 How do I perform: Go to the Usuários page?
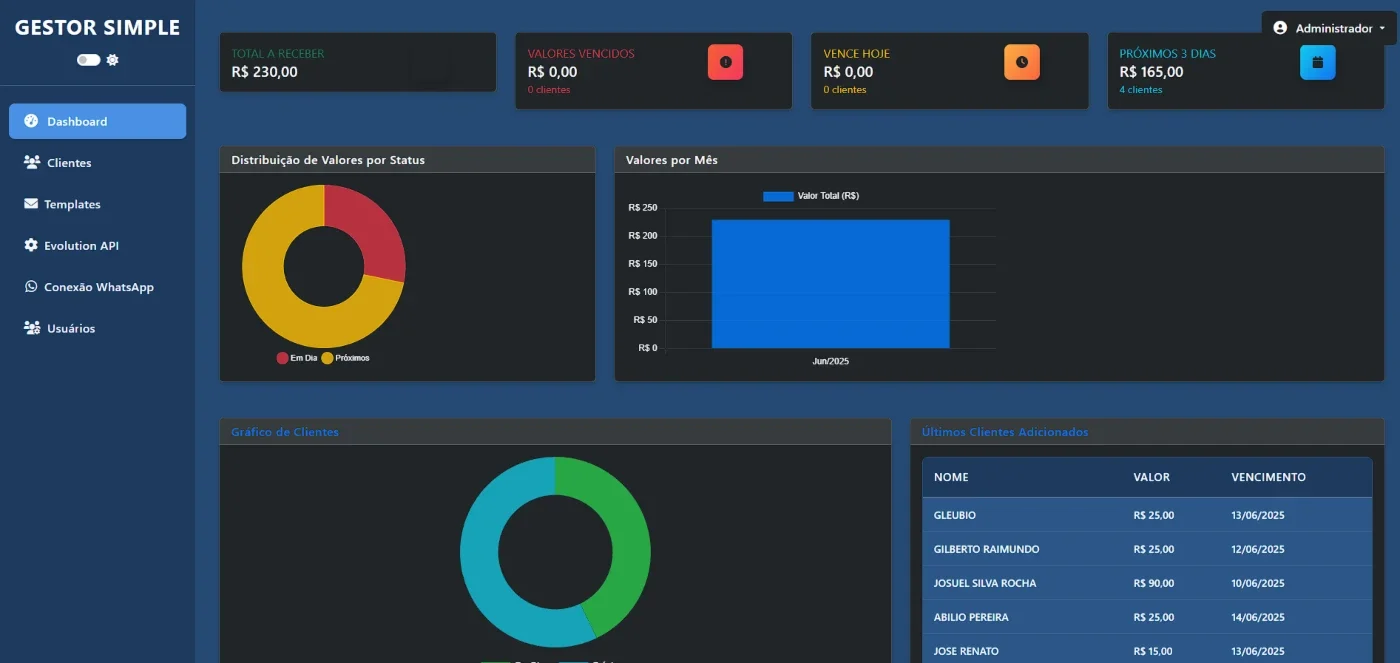coord(97,328)
